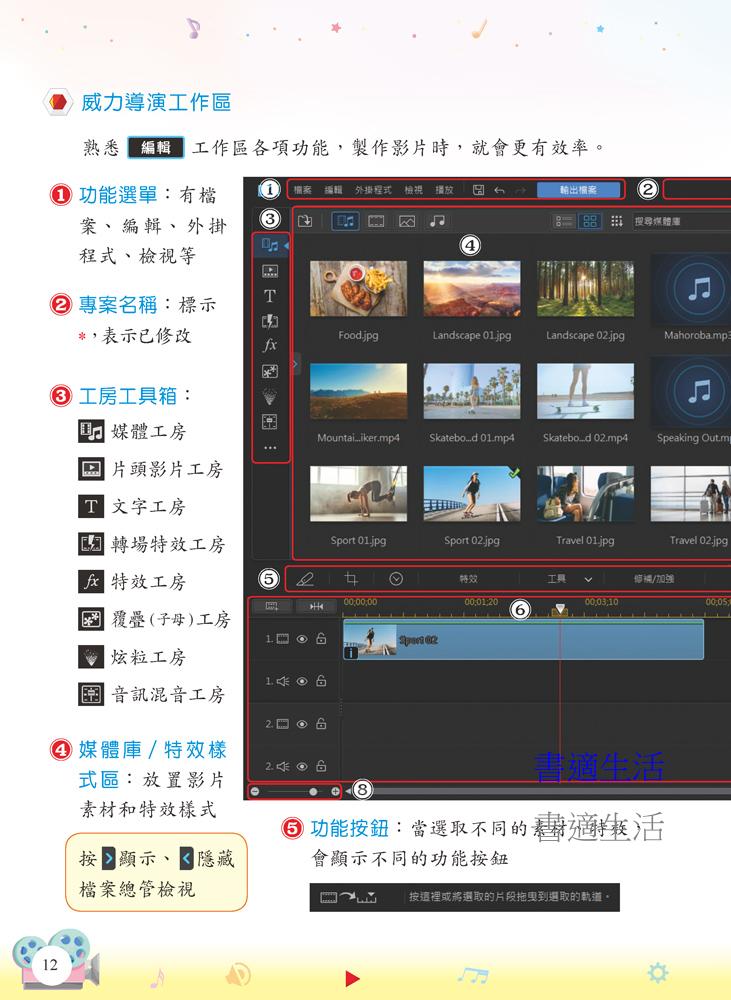
Task: Toggle visibility eye of video track 2
Action: click(x=302, y=724)
